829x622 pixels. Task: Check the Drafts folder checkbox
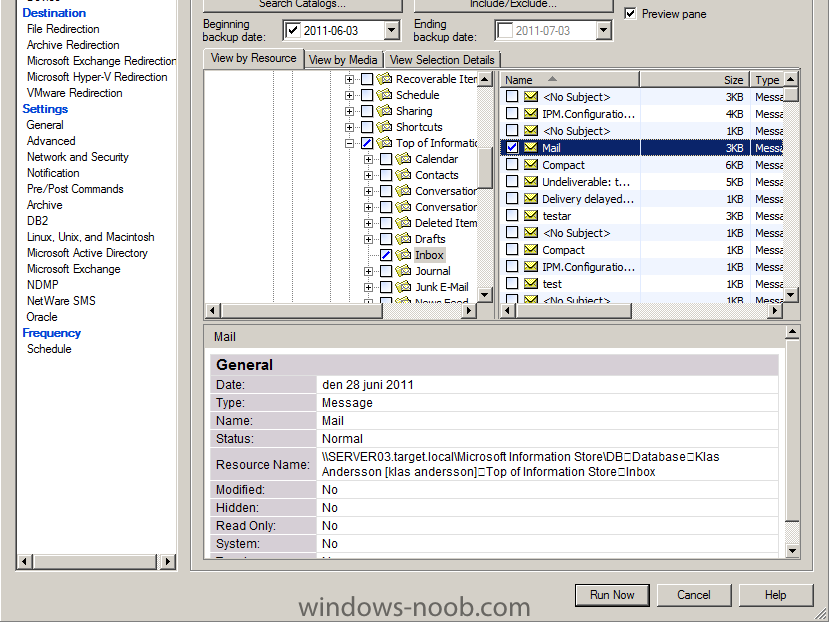coord(386,239)
